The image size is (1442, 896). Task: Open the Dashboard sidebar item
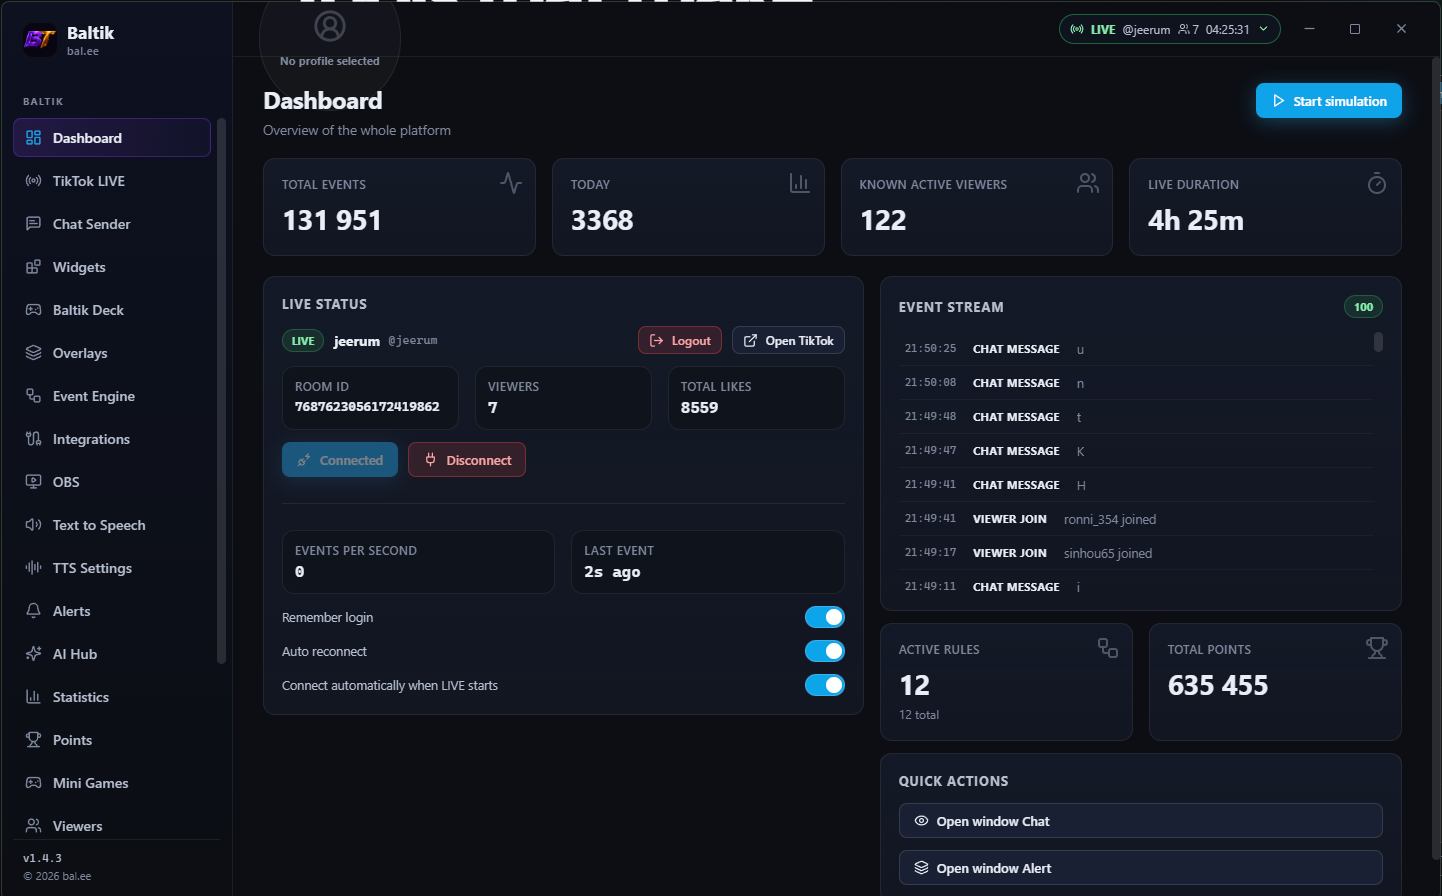(112, 138)
